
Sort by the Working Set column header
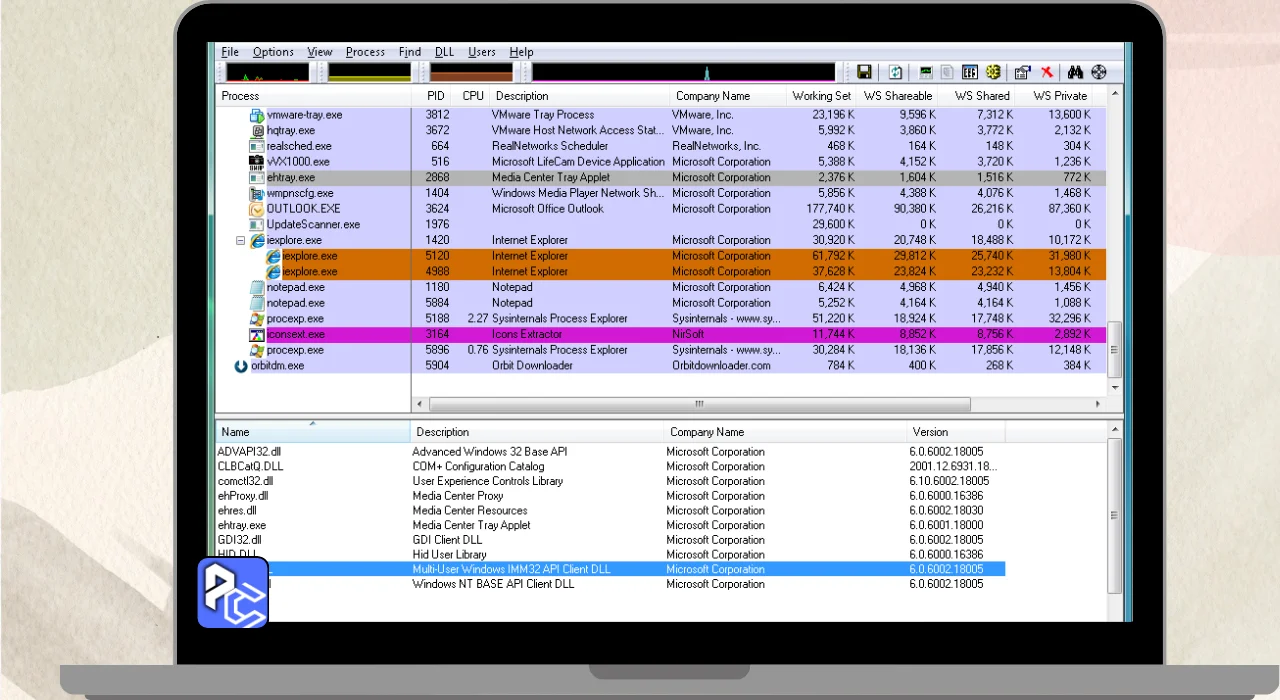point(820,96)
